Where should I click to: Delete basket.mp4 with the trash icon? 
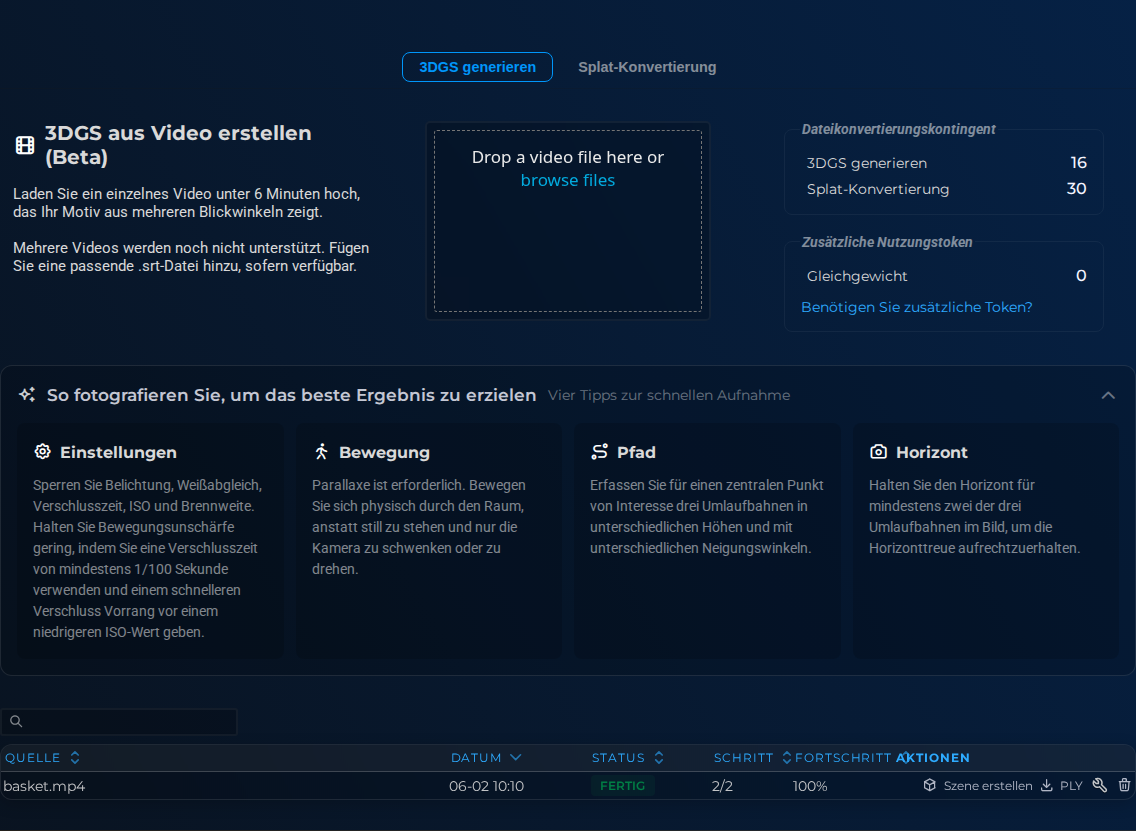coord(1124,785)
